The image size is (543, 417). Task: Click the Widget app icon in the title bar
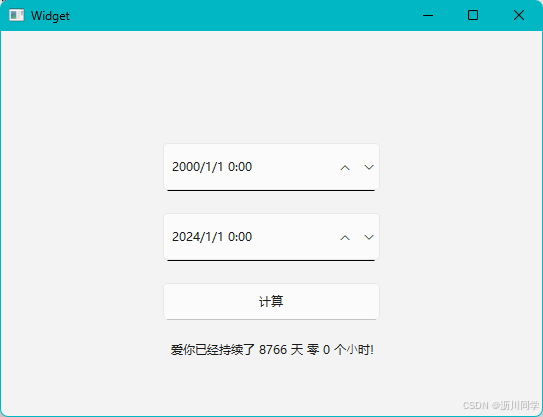point(16,15)
